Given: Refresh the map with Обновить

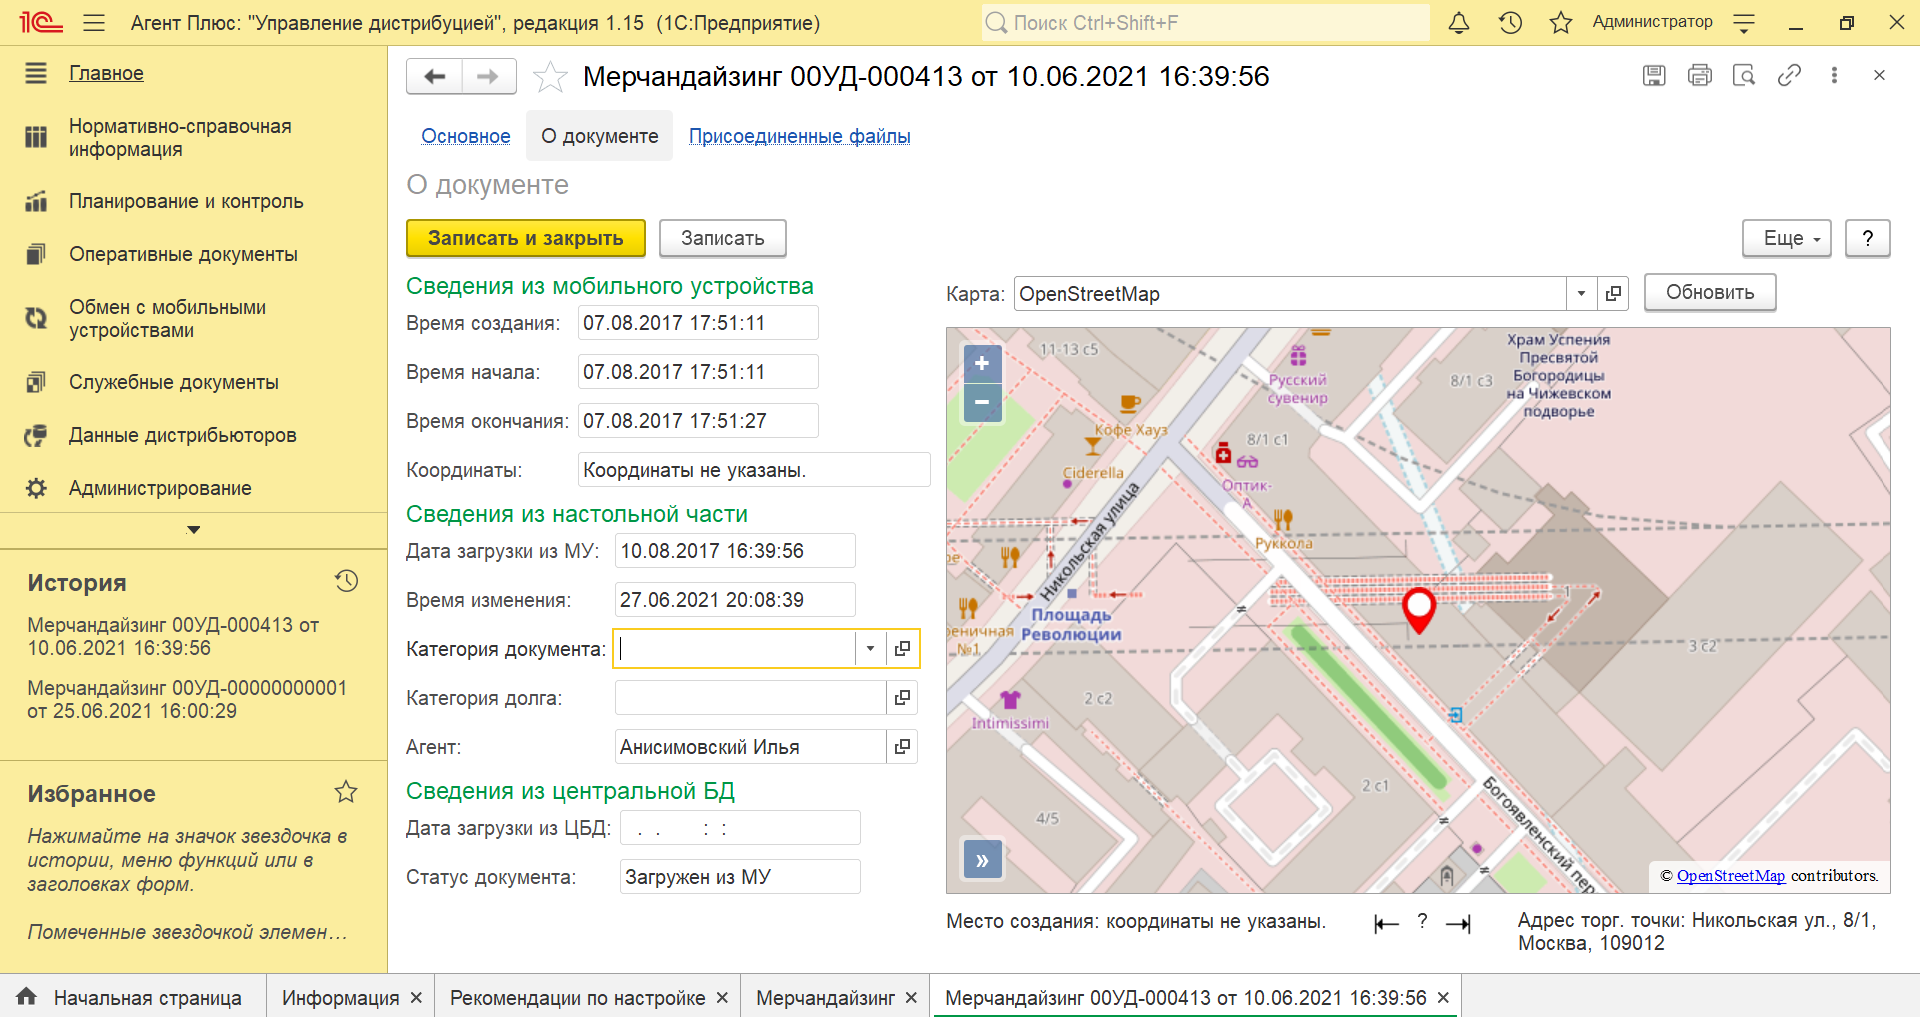Looking at the screenshot, I should click(1710, 292).
